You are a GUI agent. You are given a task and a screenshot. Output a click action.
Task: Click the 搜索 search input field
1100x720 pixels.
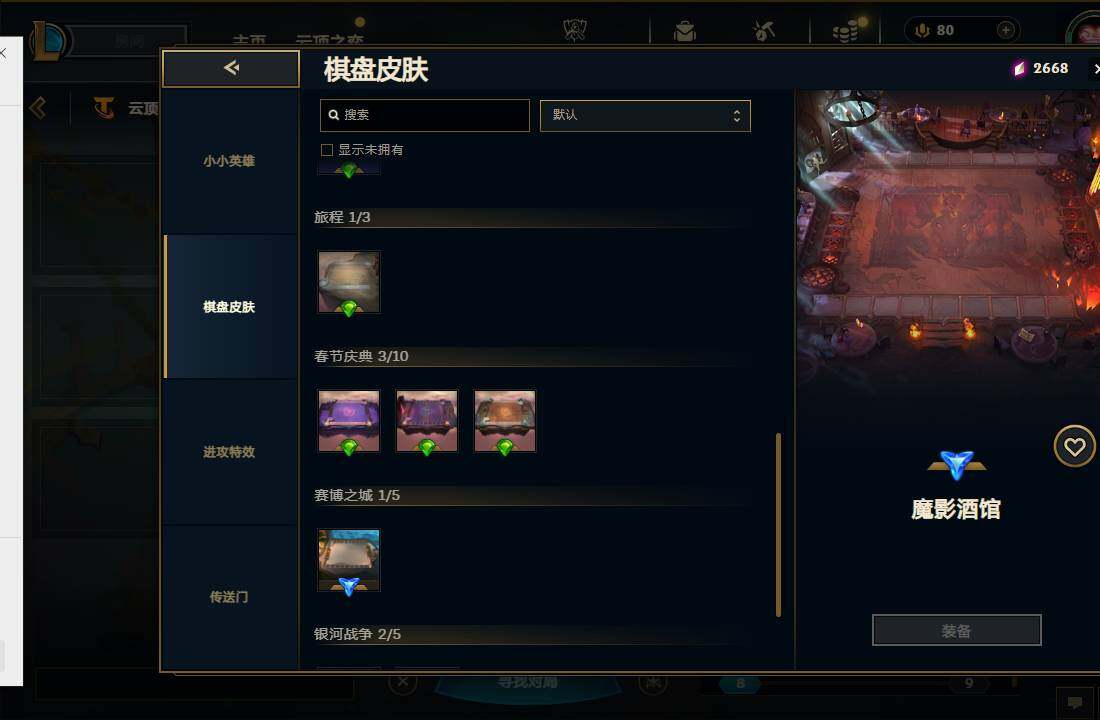pos(424,116)
